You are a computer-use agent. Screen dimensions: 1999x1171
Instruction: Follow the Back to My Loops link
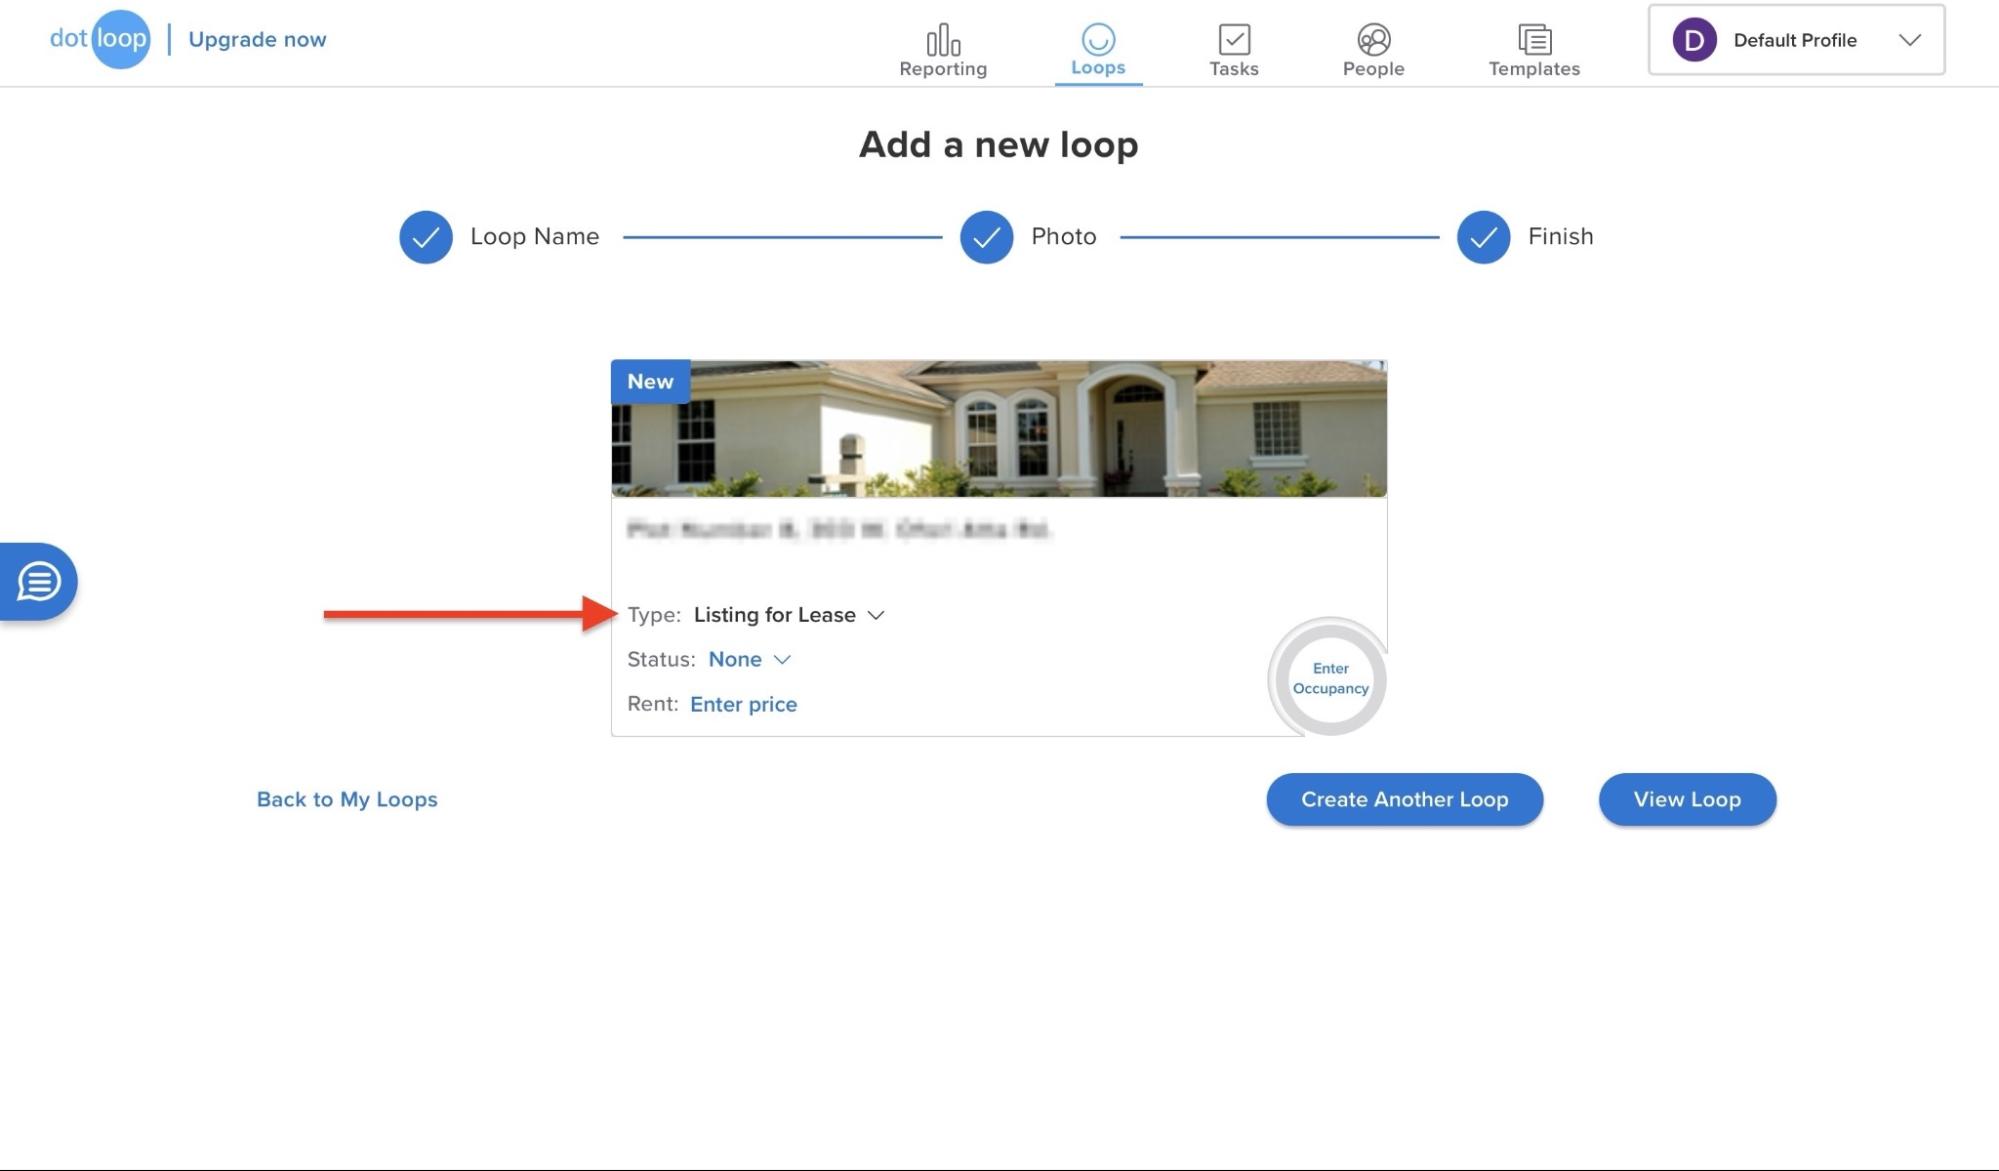(x=346, y=799)
